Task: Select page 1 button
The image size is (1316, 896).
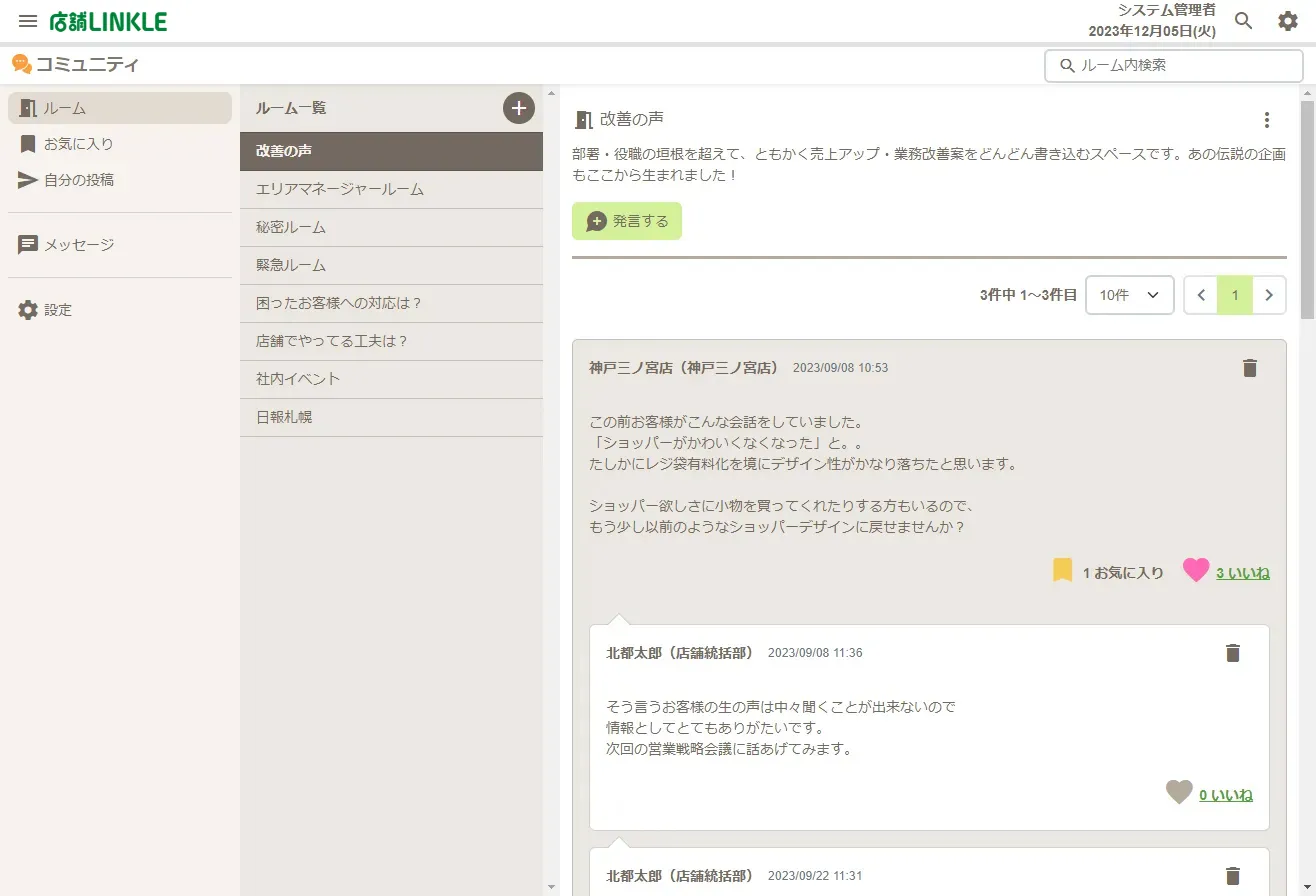Action: coord(1235,295)
